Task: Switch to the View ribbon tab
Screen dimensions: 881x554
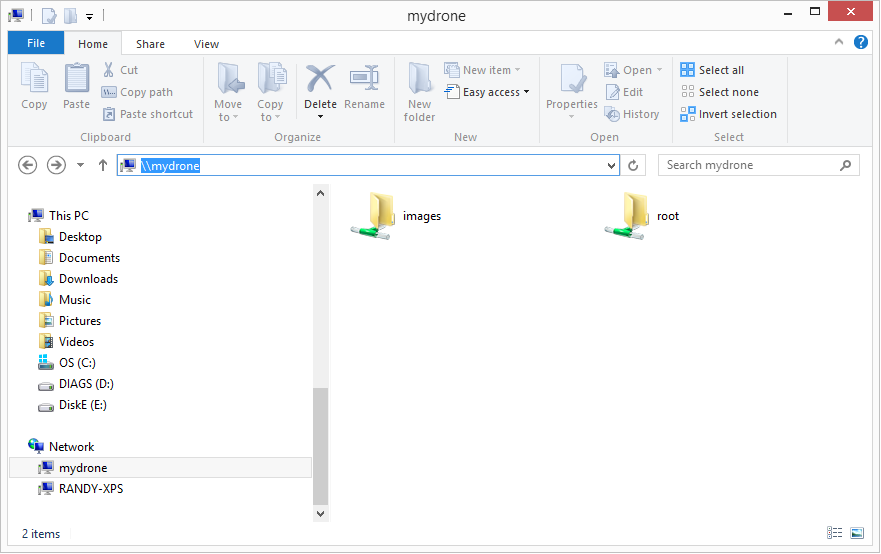Action: pos(206,44)
